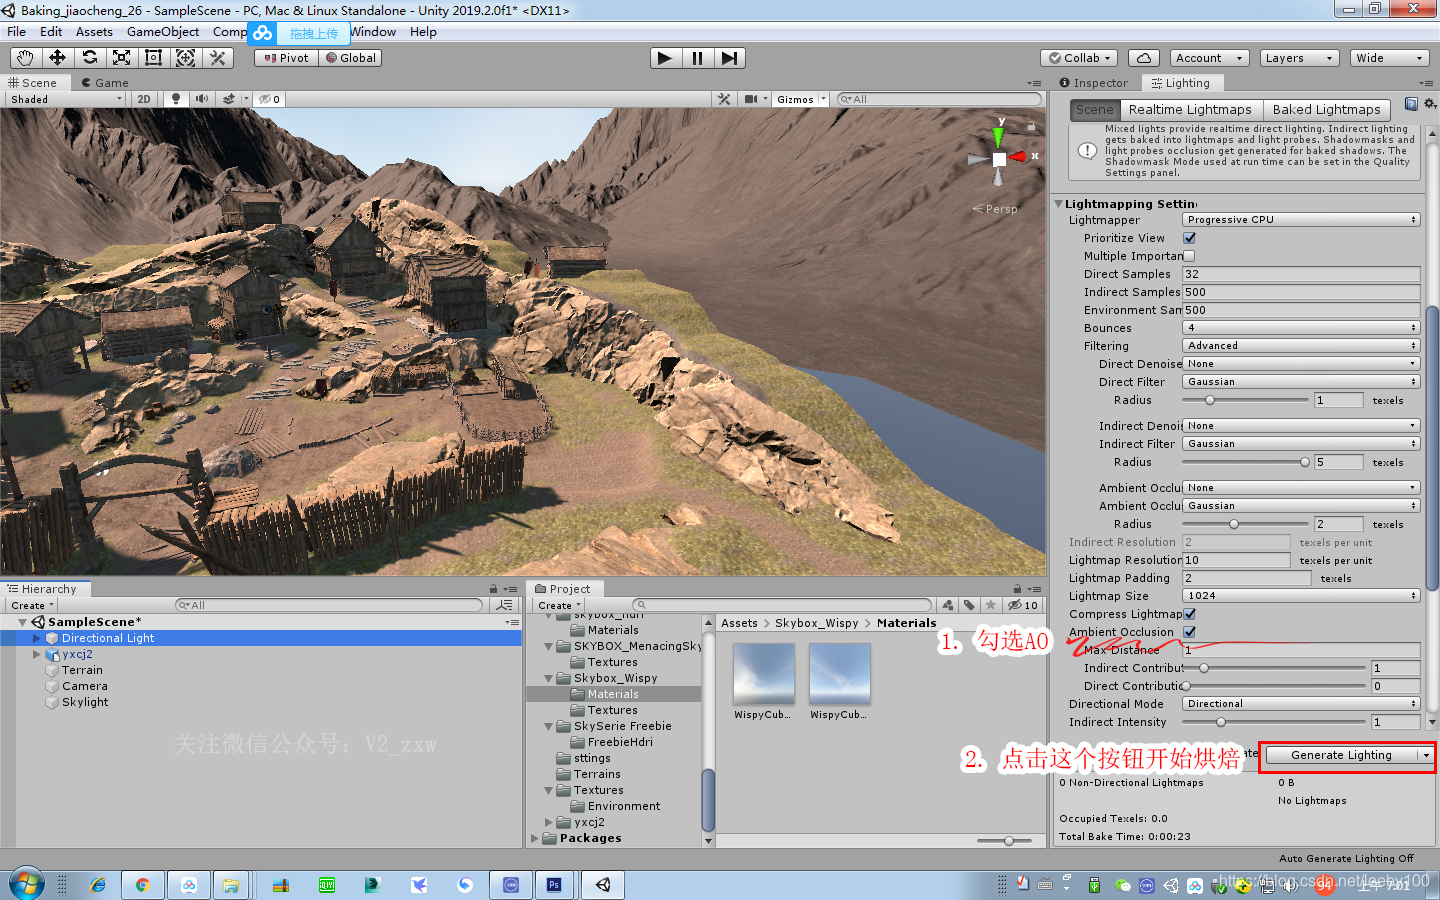Switch to the Inspector tab
The image size is (1440, 900).
pyautogui.click(x=1093, y=83)
